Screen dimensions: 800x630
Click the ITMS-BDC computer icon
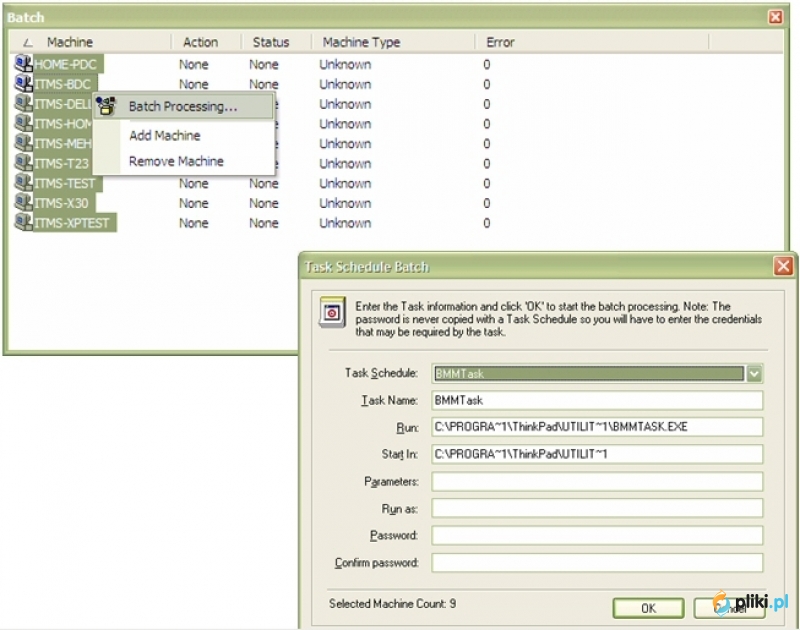pos(23,84)
